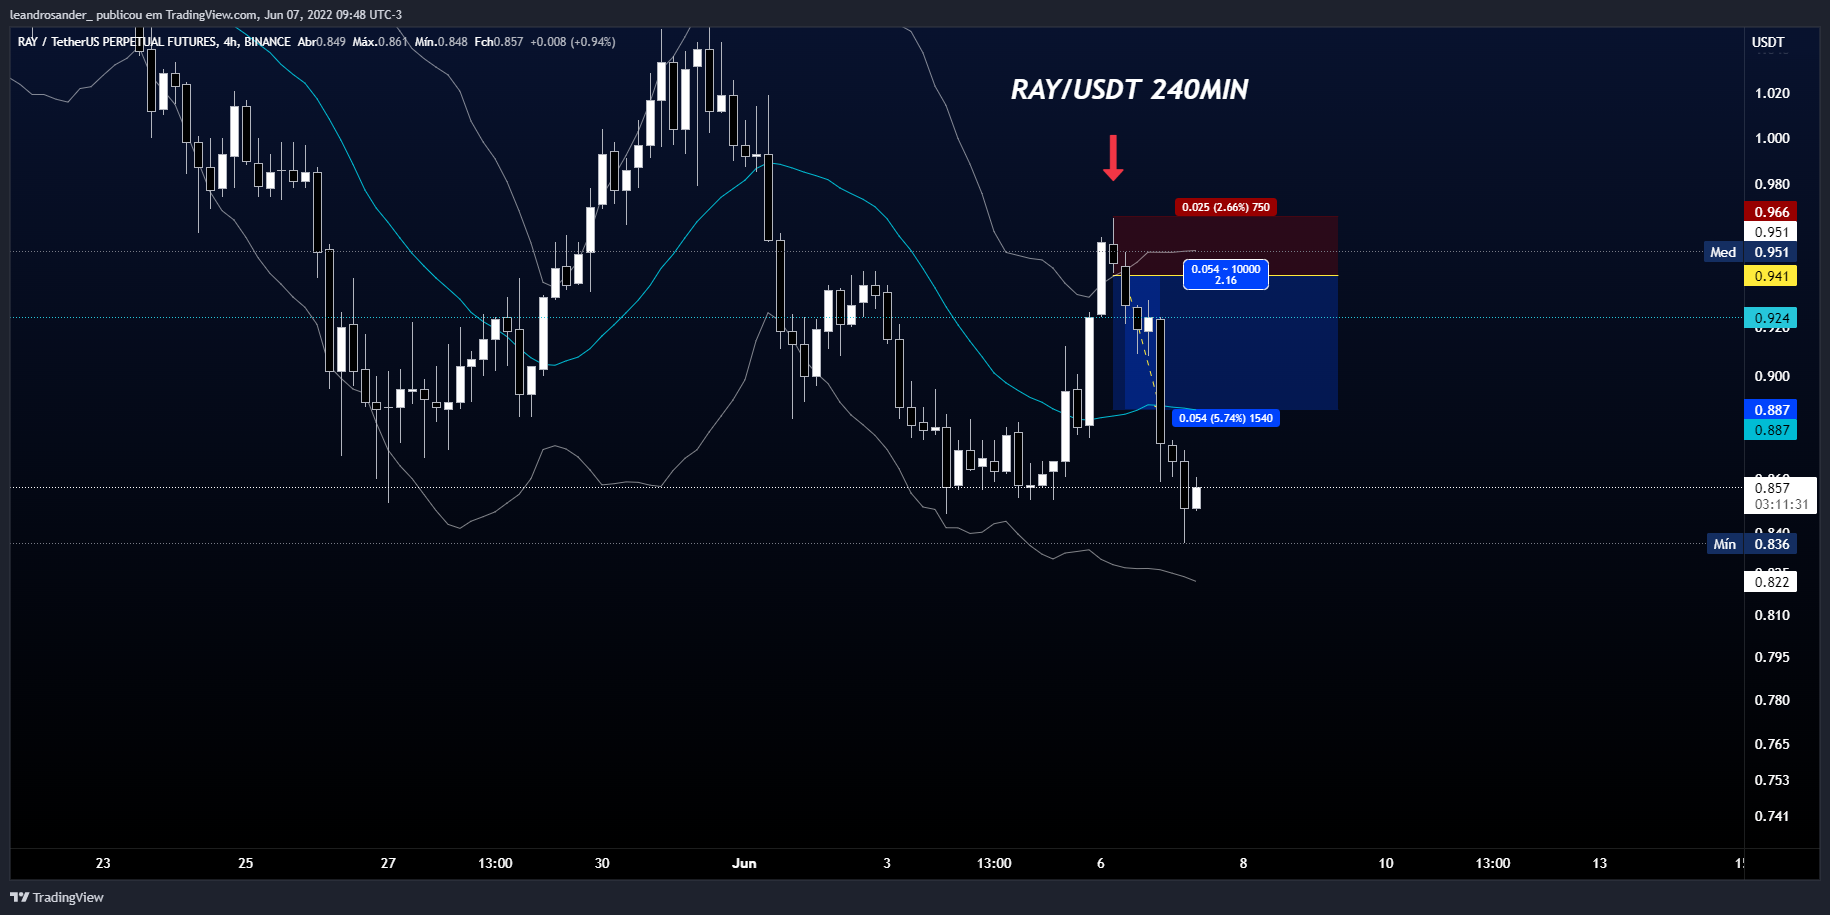The height and width of the screenshot is (915, 1830).
Task: Click the Abr 0.849 open value in legend
Action: pos(321,42)
